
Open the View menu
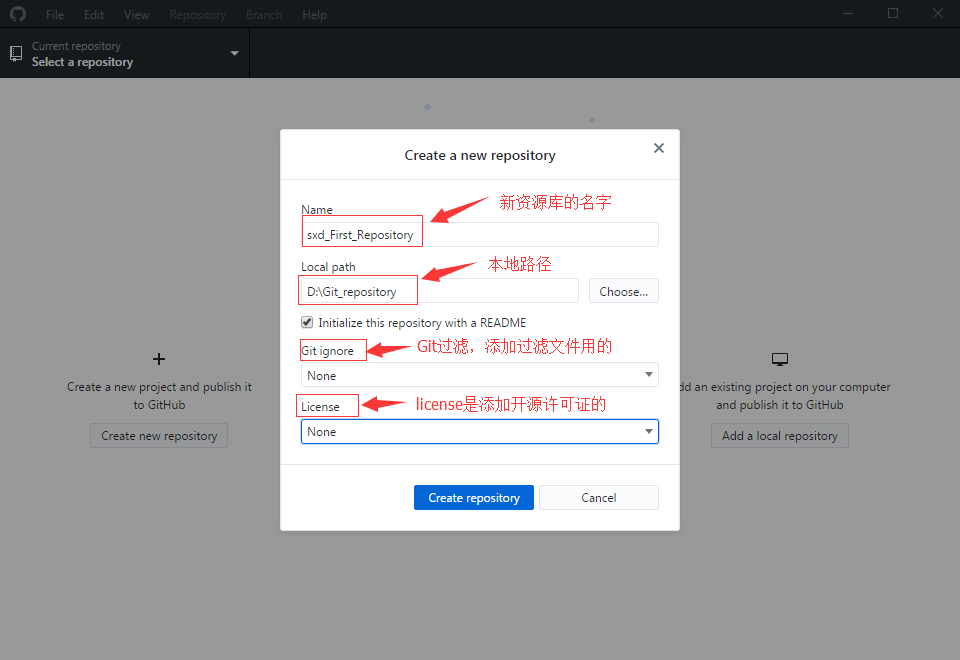click(136, 15)
